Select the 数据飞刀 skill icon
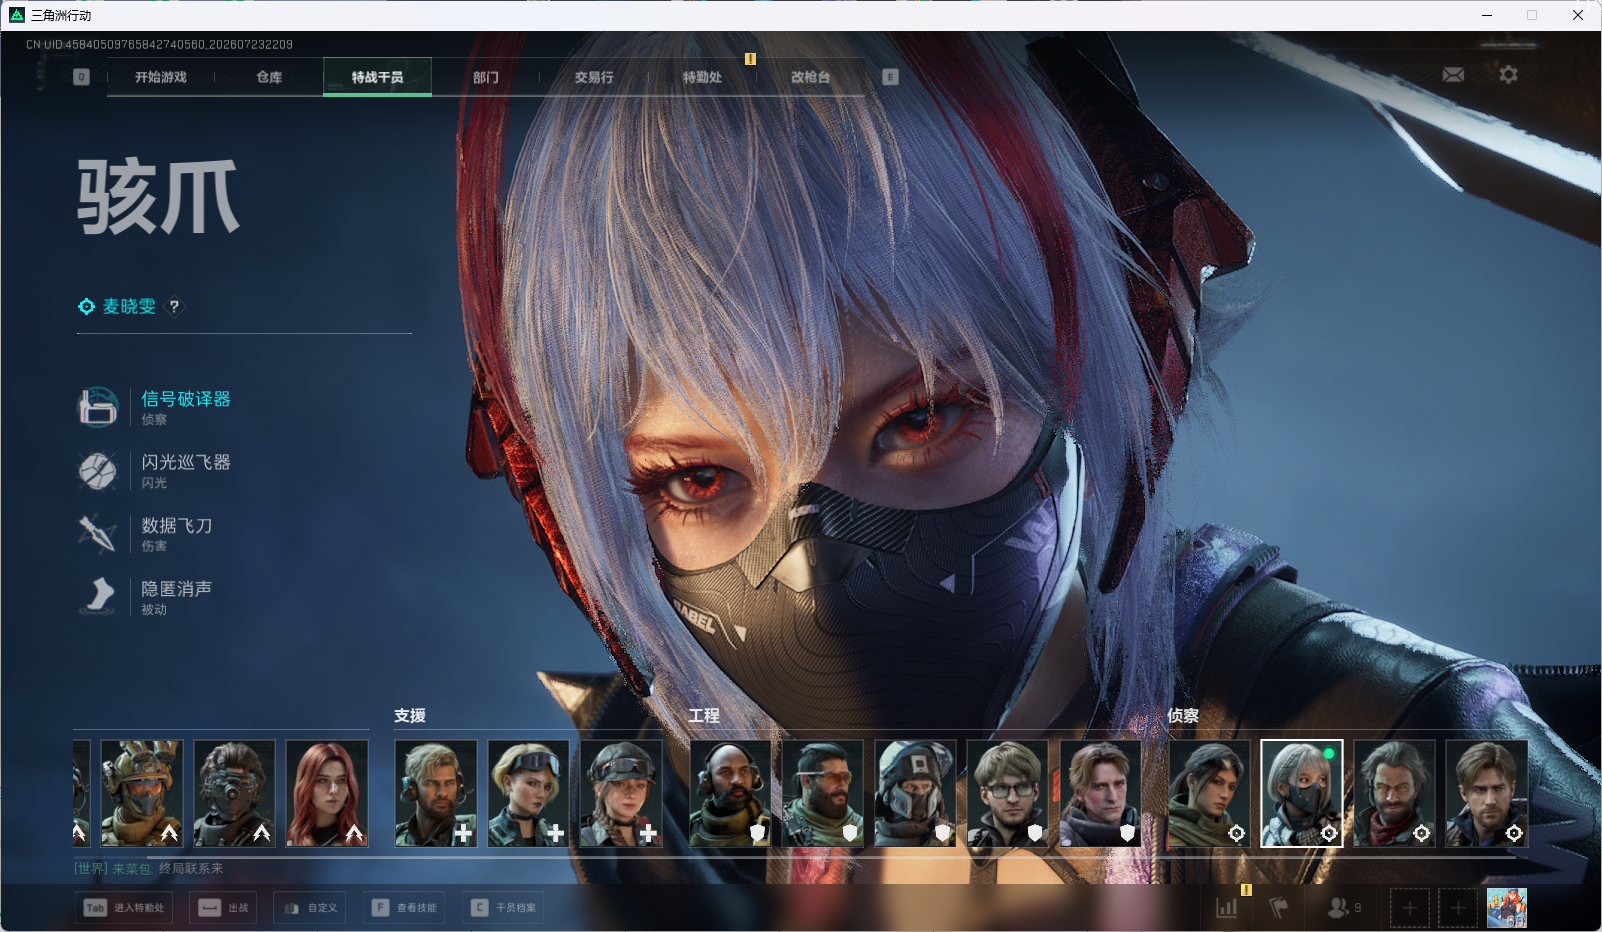This screenshot has height=932, width=1602. coord(98,533)
